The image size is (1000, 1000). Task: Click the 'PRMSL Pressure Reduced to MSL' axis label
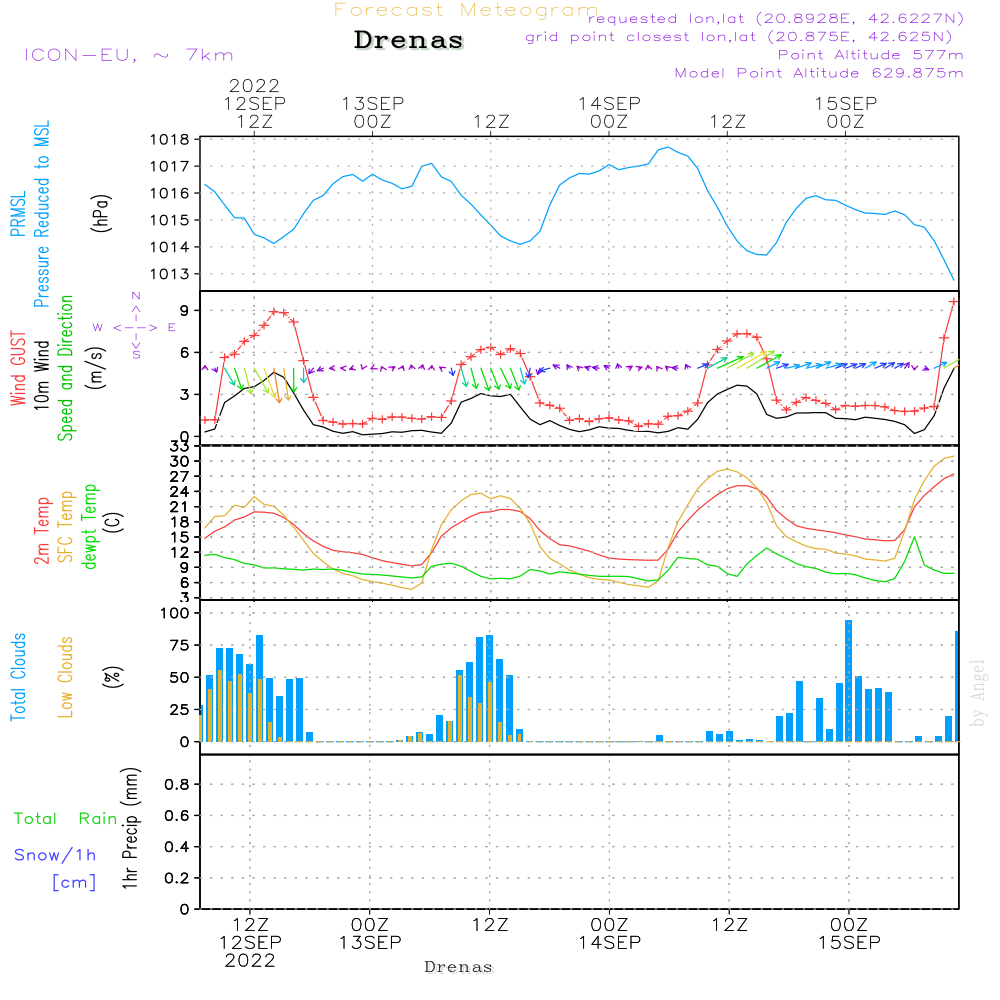pyautogui.click(x=30, y=214)
